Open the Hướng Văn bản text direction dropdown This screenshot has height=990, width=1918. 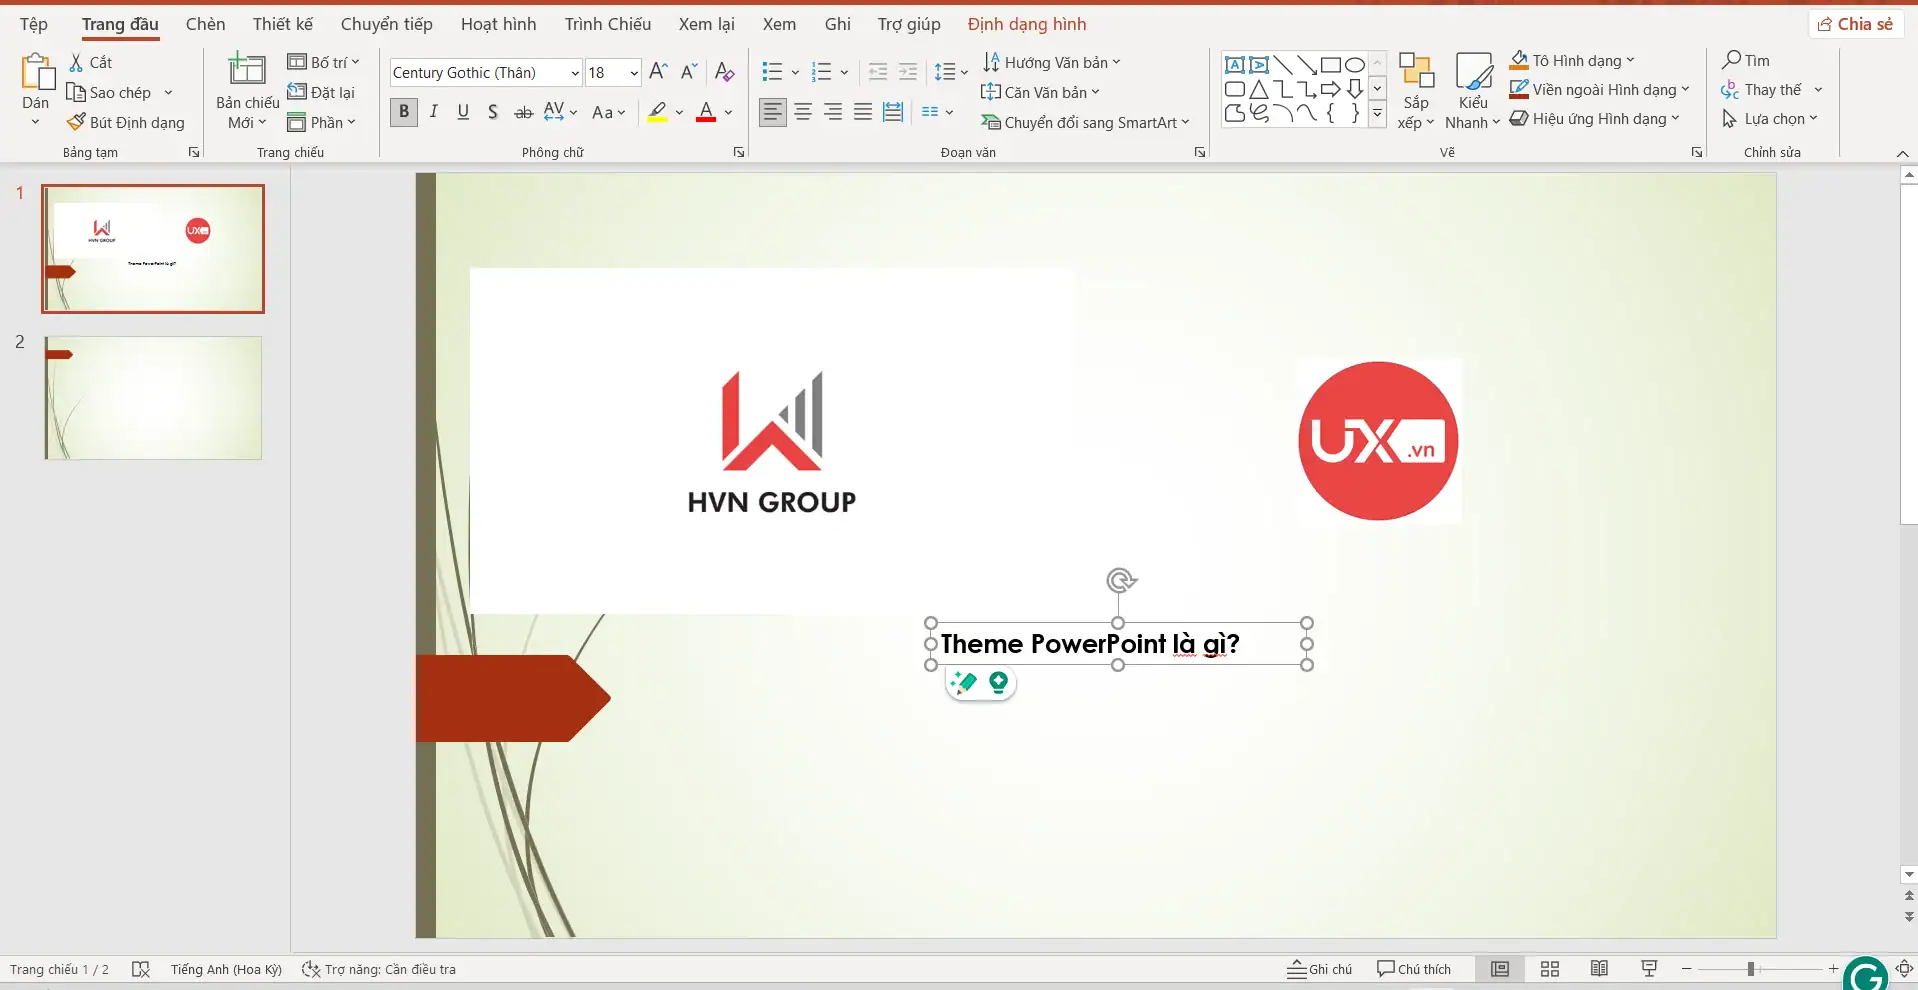coord(1051,62)
